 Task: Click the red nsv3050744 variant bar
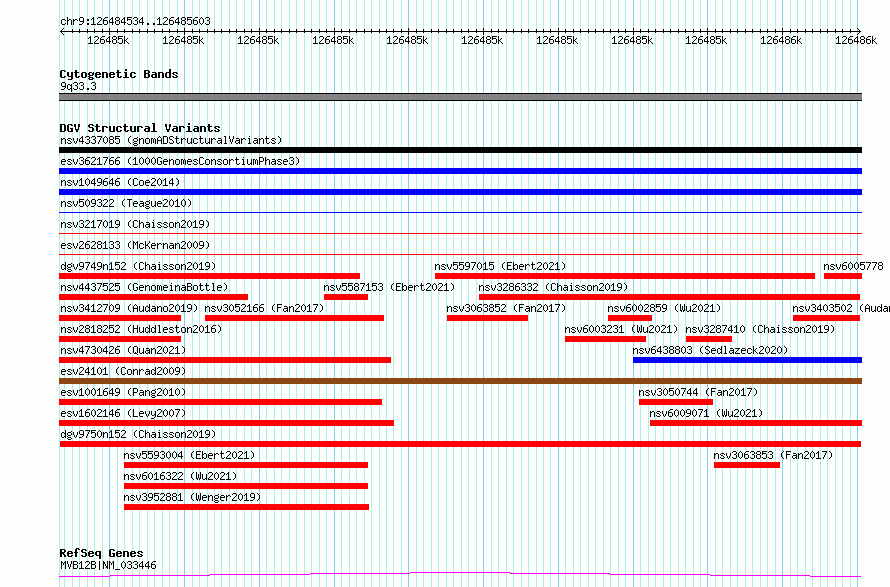pos(675,402)
